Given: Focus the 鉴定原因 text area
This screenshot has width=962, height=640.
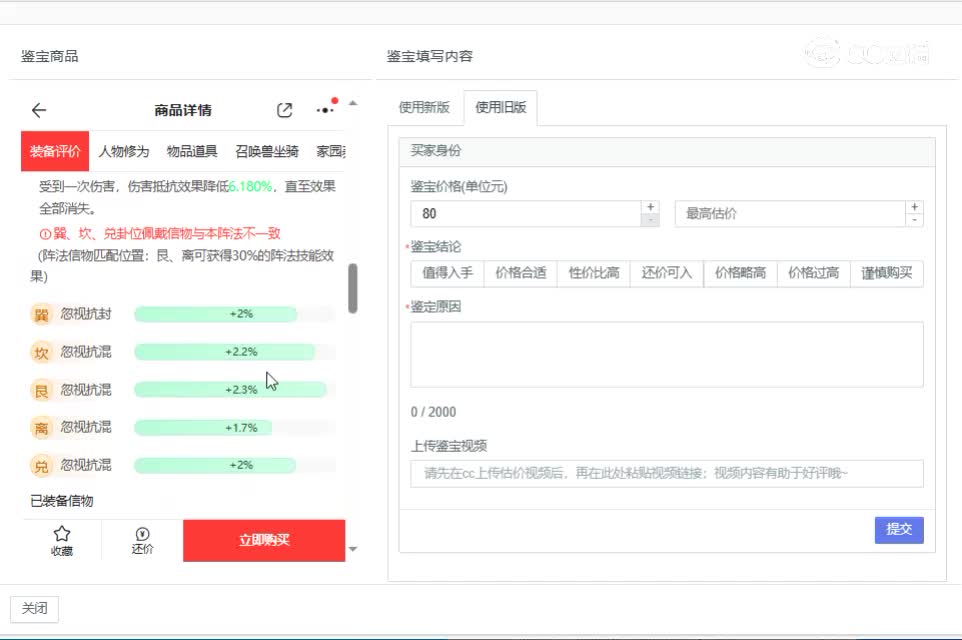Looking at the screenshot, I should [x=666, y=354].
